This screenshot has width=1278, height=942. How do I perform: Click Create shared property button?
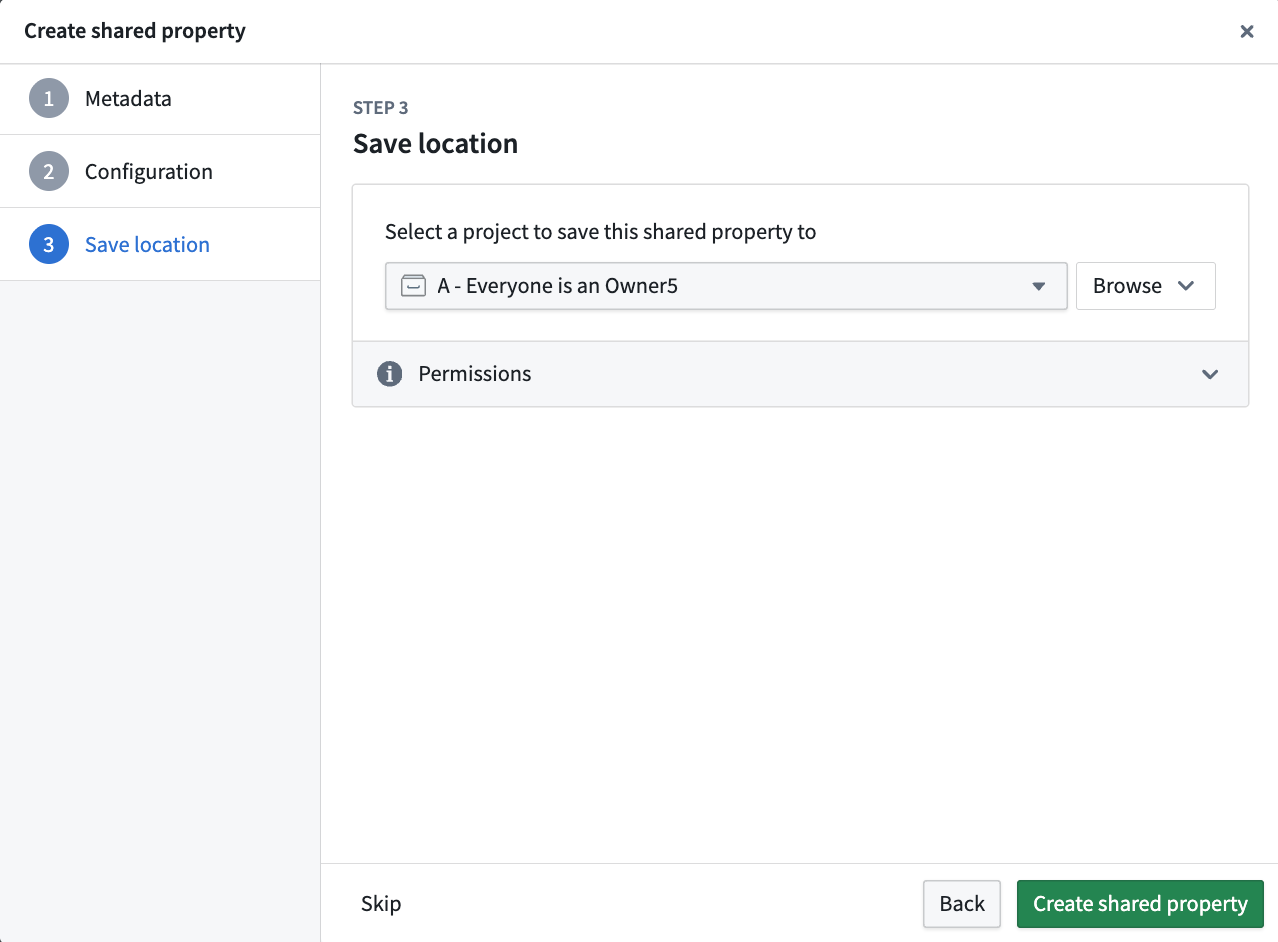tap(1140, 904)
